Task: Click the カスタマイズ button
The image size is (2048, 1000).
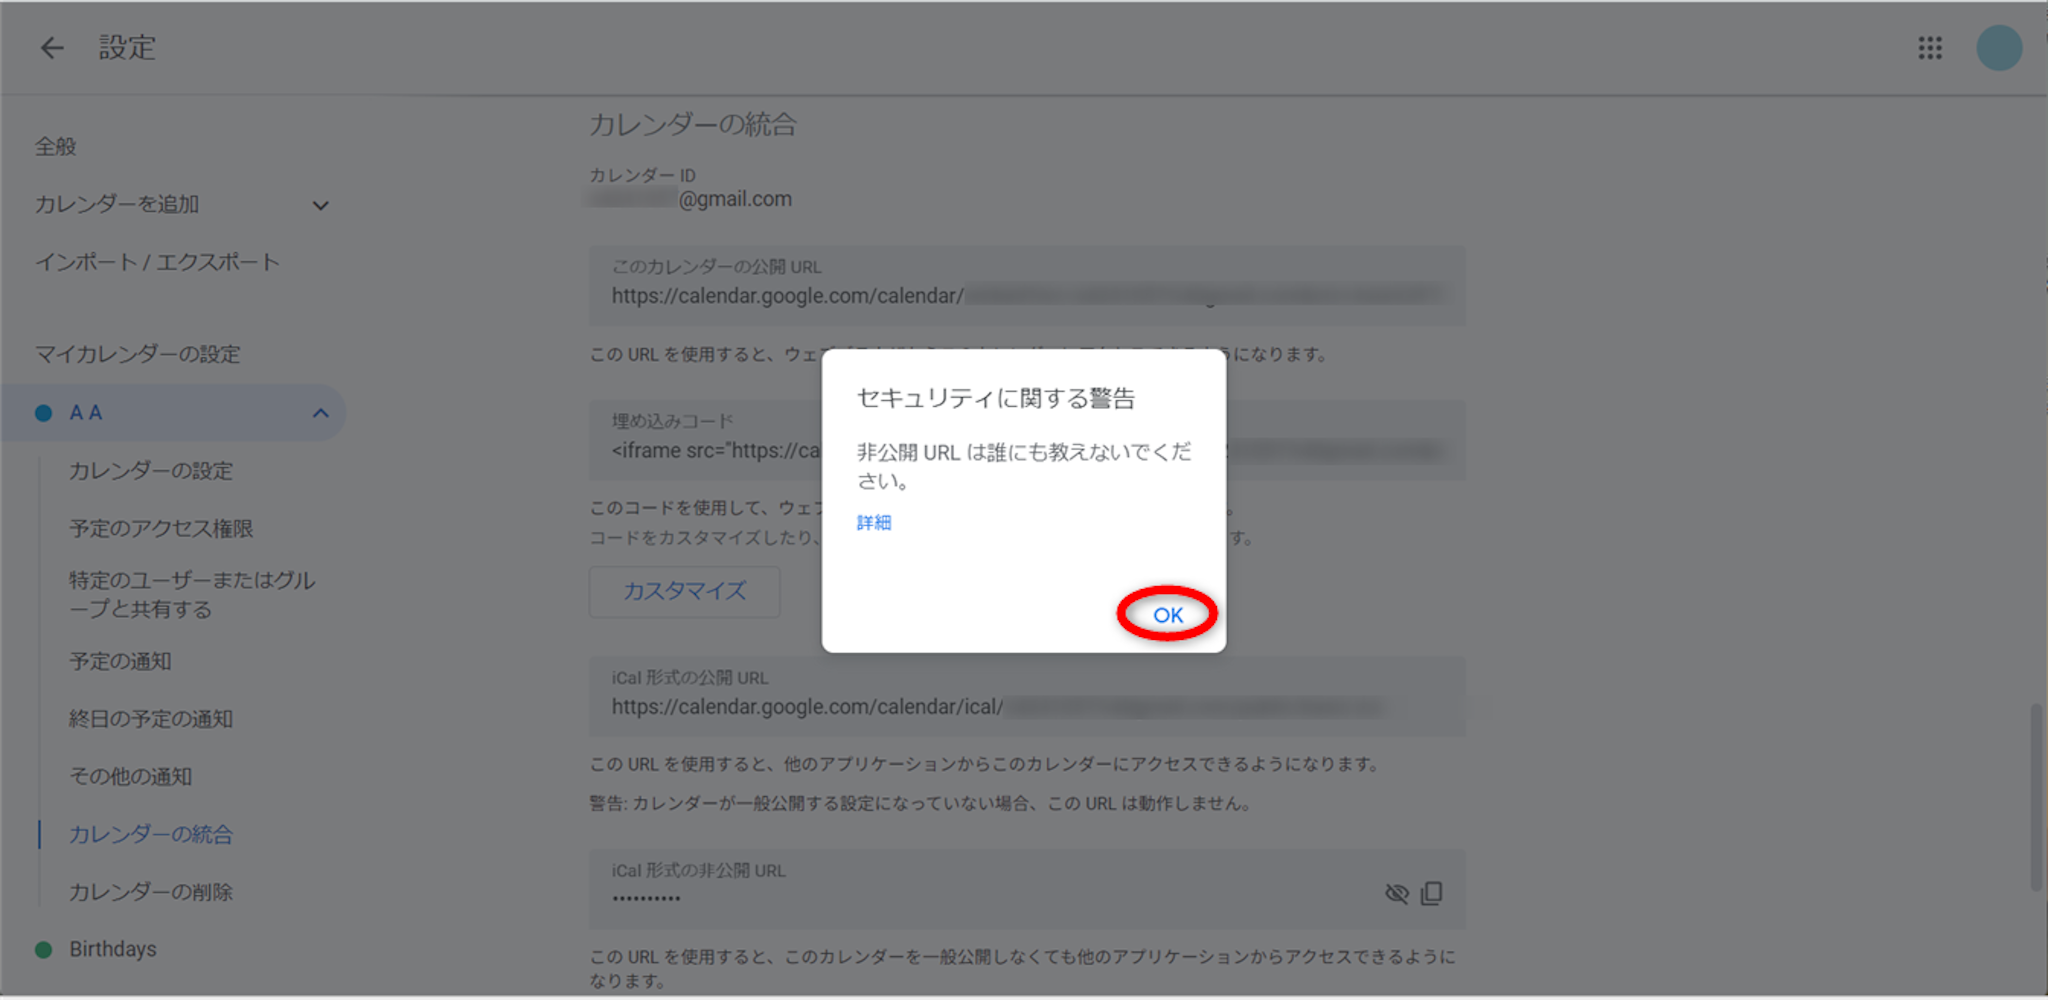Action: coord(684,592)
